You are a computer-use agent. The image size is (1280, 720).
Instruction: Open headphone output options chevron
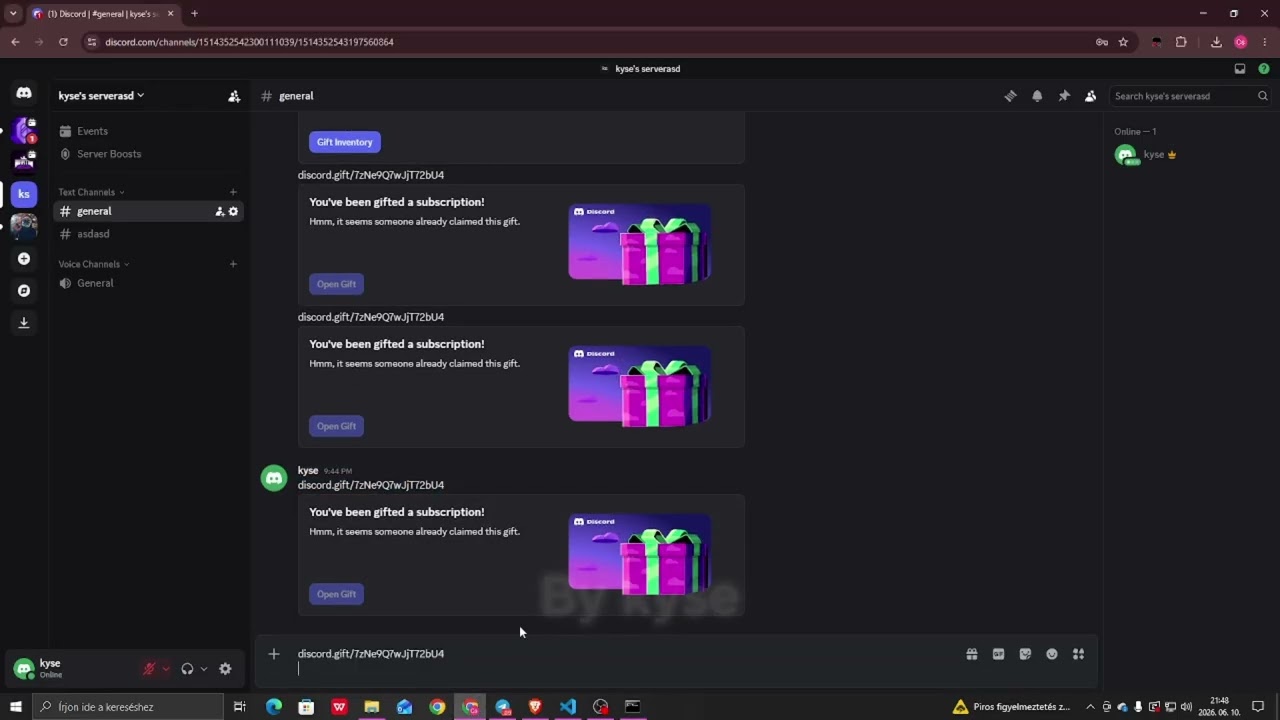[x=203, y=669]
